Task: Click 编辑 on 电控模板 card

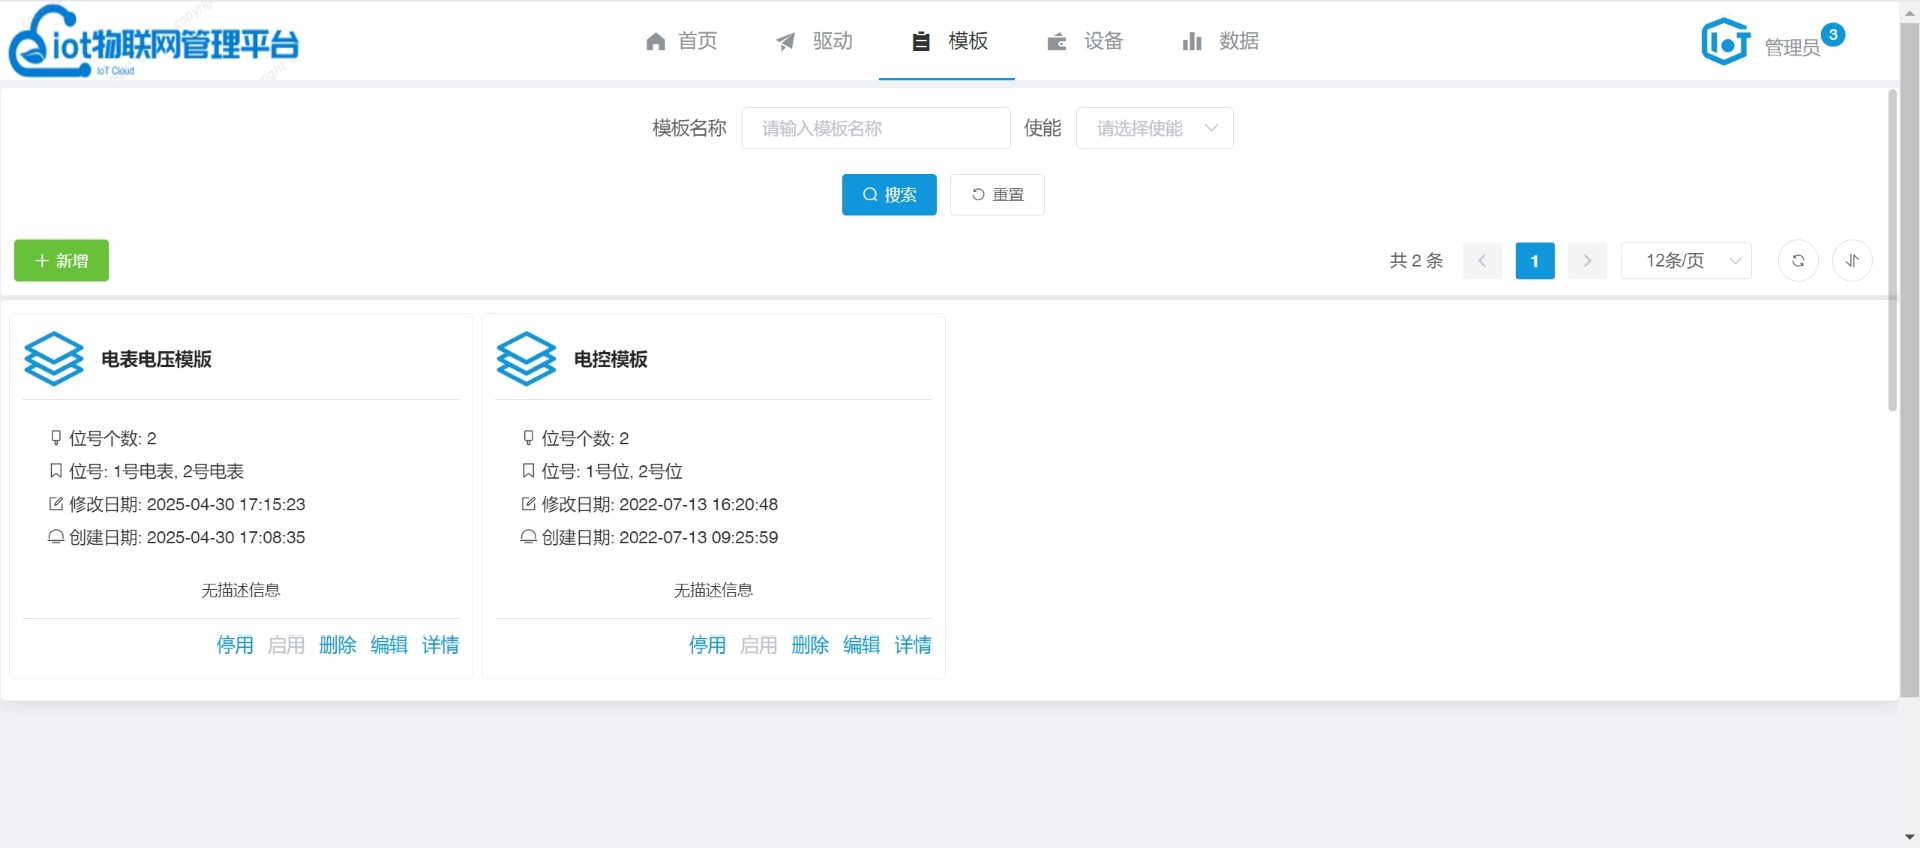Action: [862, 645]
